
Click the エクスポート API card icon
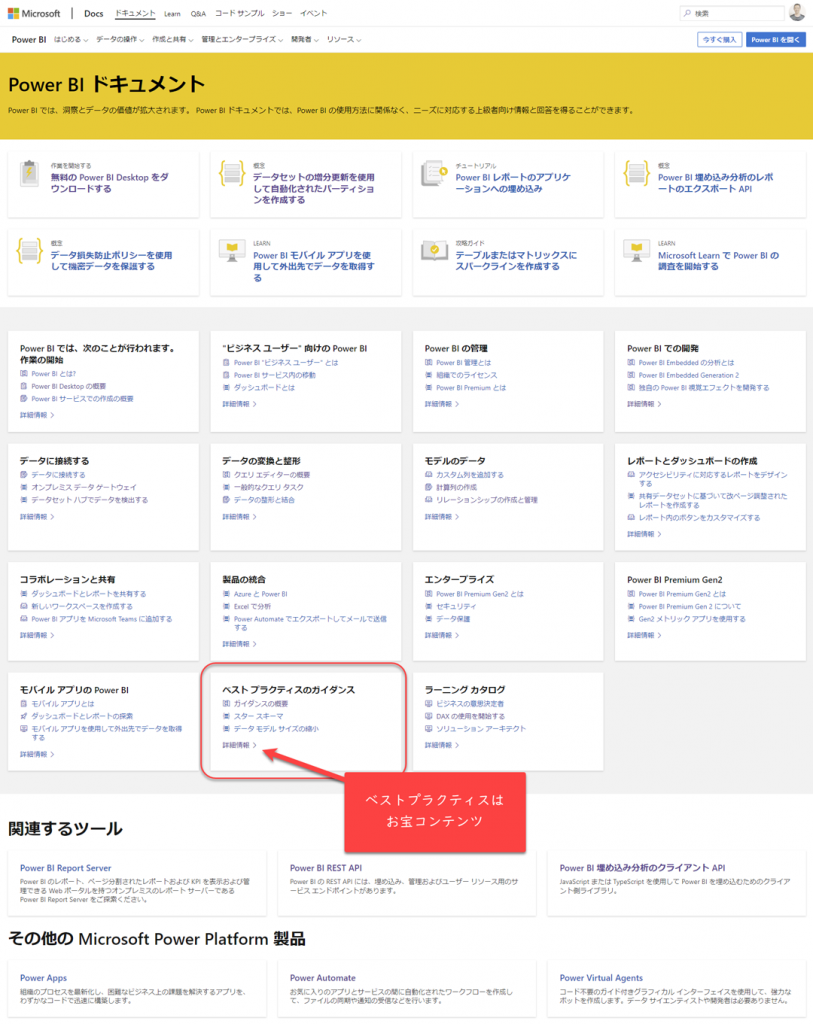coord(637,174)
